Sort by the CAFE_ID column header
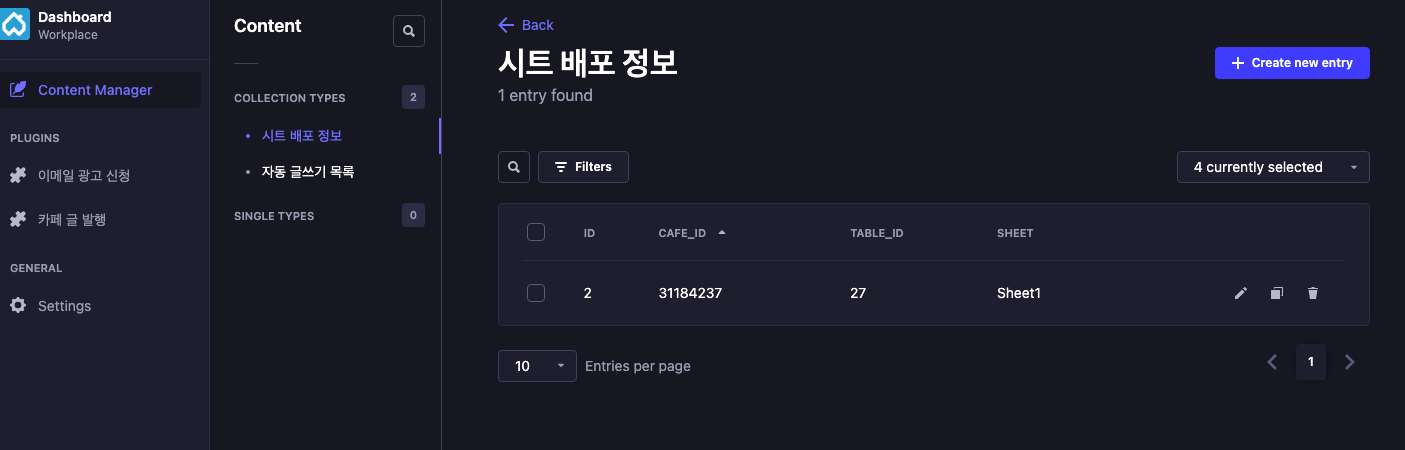Screen dimensions: 1405x450 click(683, 233)
